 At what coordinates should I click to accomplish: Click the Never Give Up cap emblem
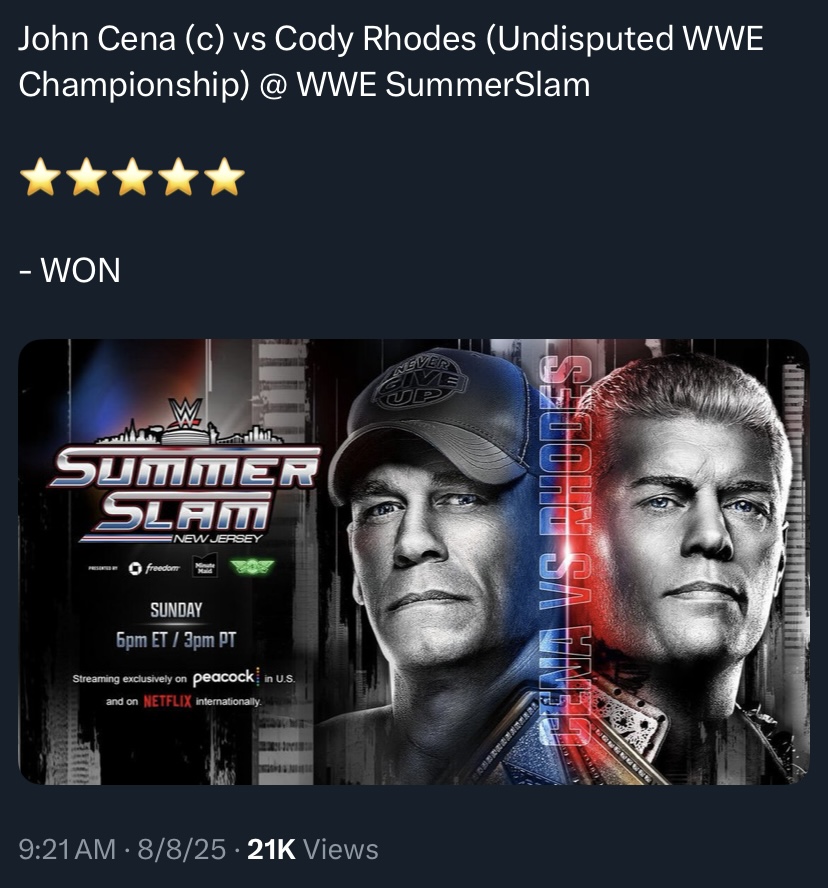click(x=421, y=381)
